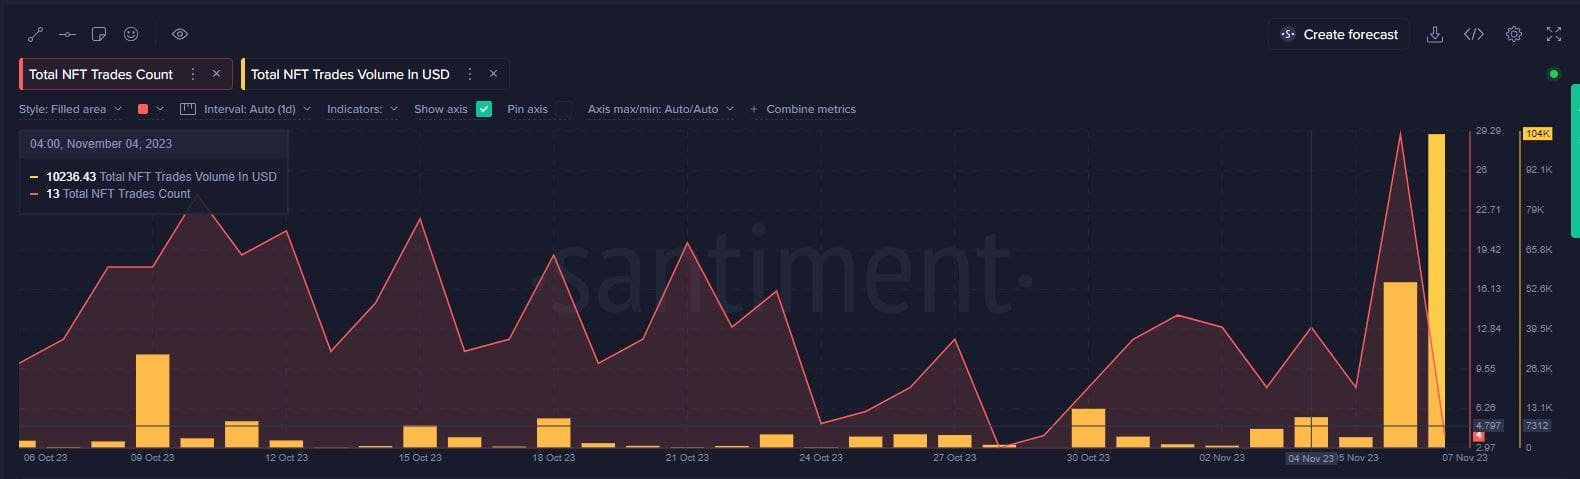Image resolution: width=1580 pixels, height=479 pixels.
Task: Expand the Style: Filled area dropdown
Action: [70, 109]
